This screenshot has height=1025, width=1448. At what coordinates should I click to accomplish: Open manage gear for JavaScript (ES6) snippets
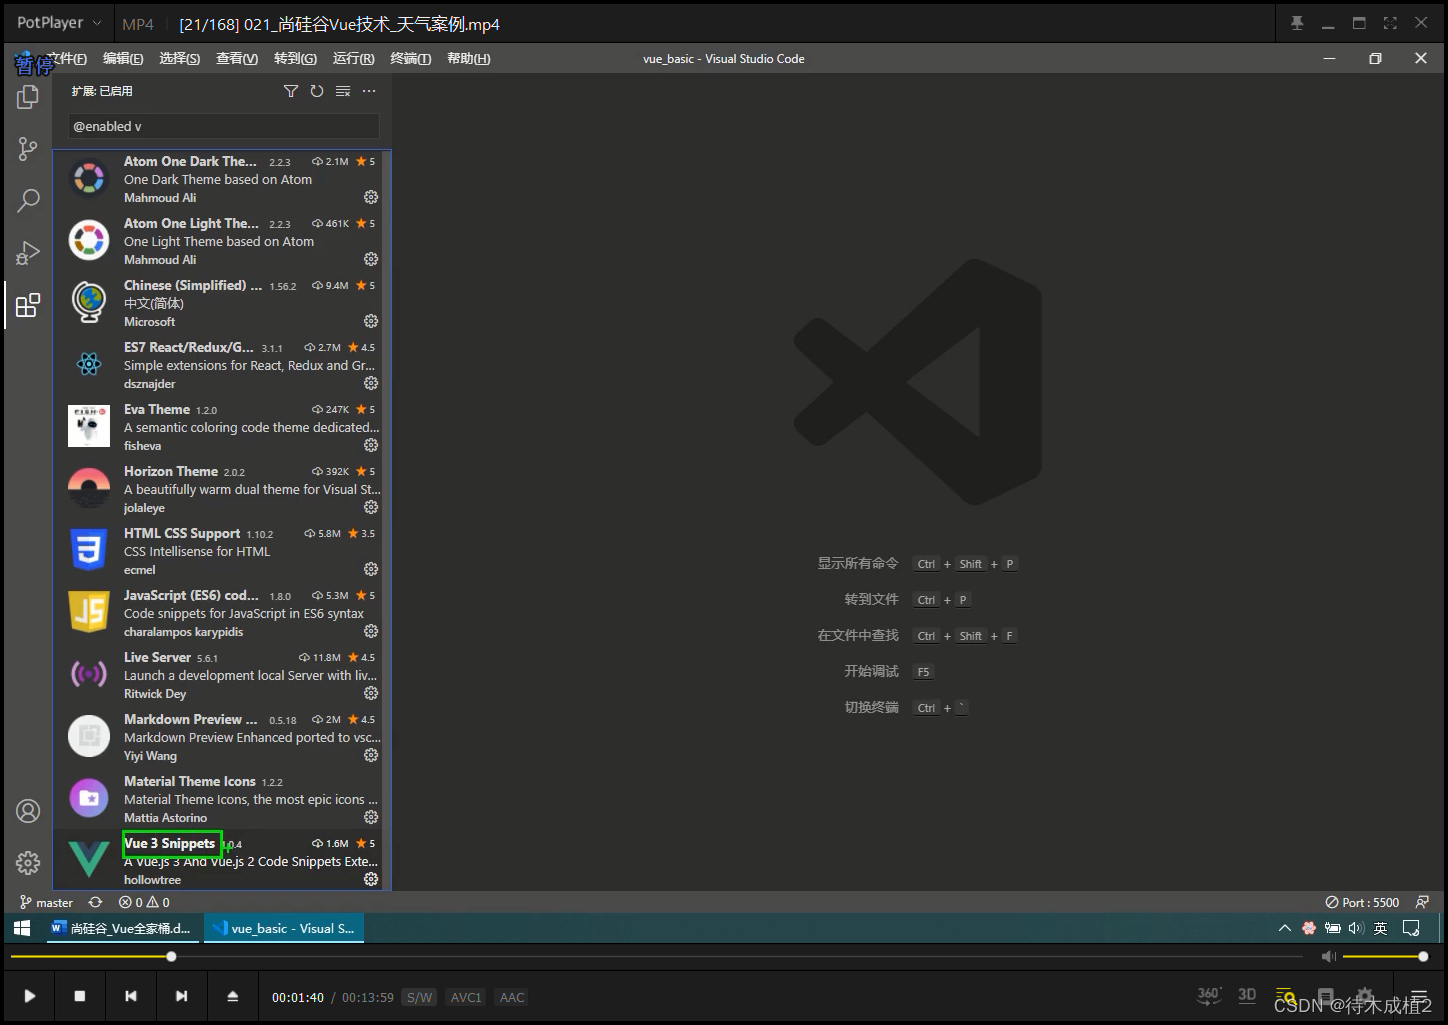pos(371,631)
